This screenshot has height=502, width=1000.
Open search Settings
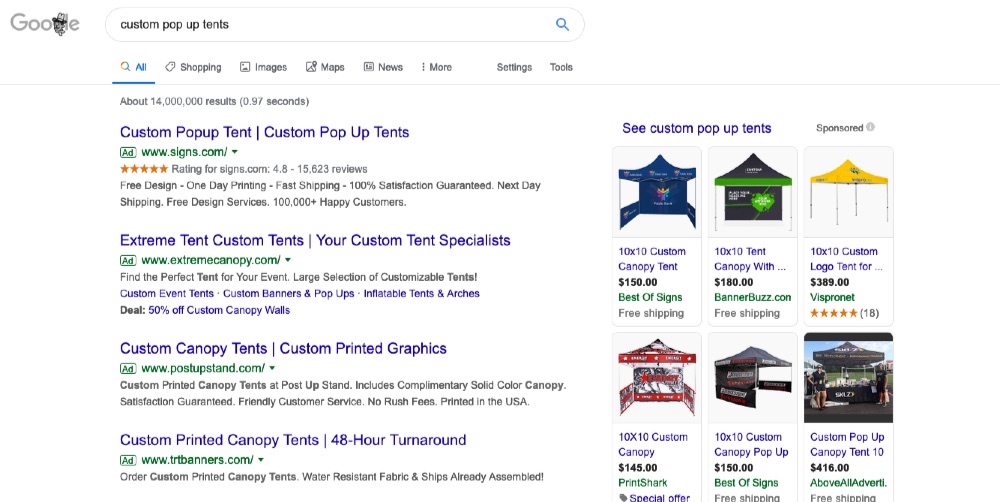pyautogui.click(x=514, y=67)
